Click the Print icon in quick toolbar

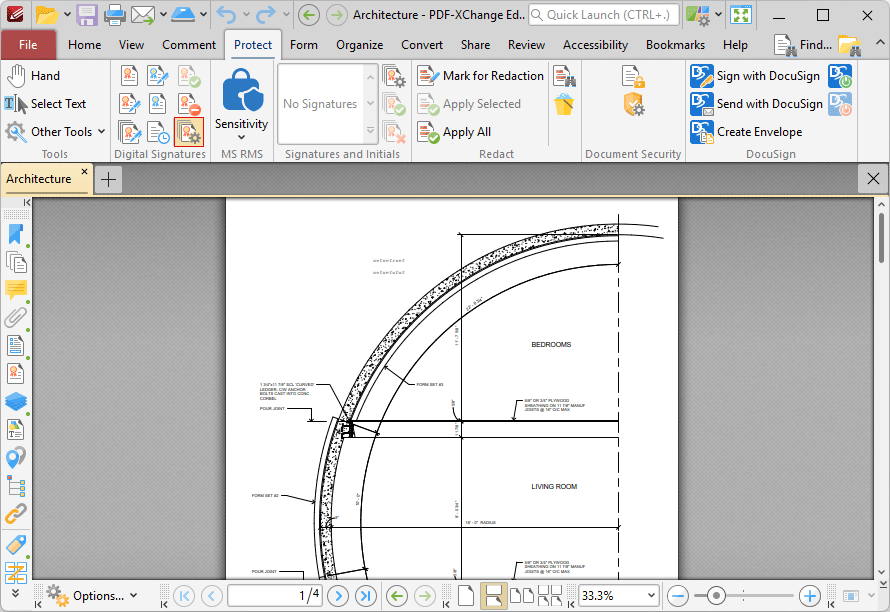point(114,15)
